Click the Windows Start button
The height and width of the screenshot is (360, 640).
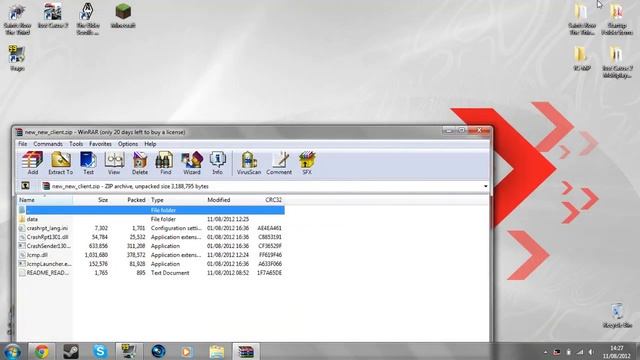point(12,351)
